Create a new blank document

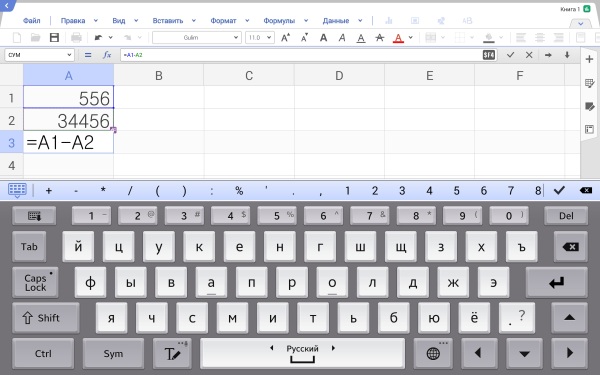point(17,38)
